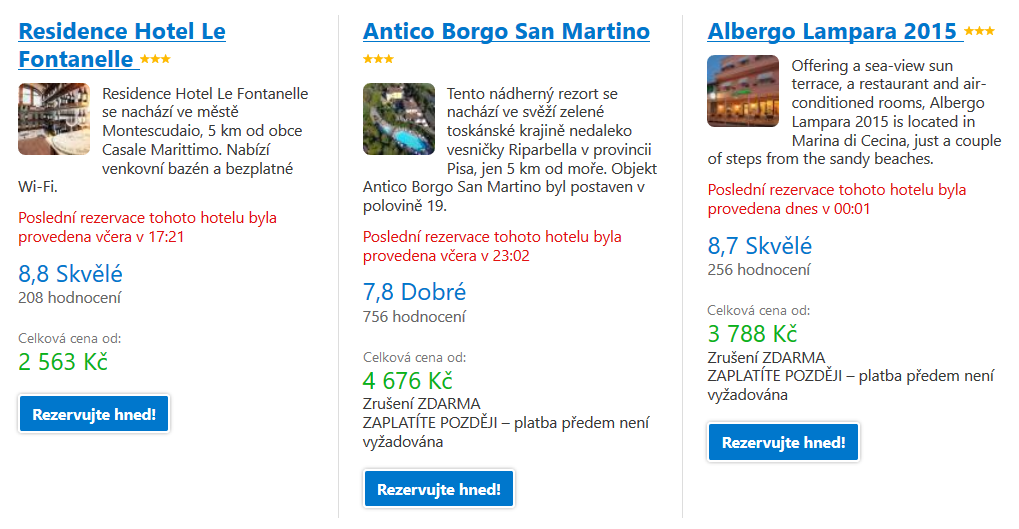1019x529 pixels.
Task: Select the 4 676 Kč price
Action: [407, 380]
